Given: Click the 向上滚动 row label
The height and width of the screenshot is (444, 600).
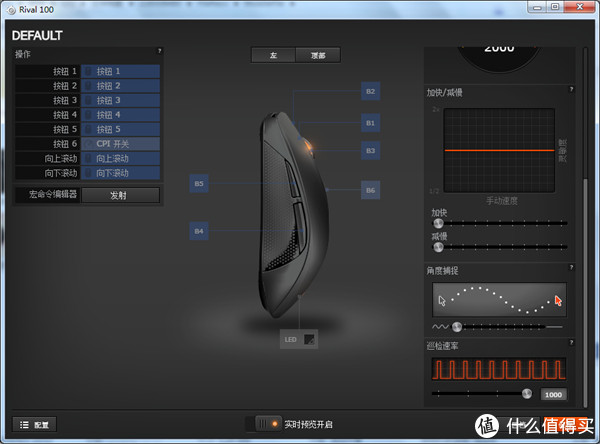Looking at the screenshot, I should click(x=61, y=158).
